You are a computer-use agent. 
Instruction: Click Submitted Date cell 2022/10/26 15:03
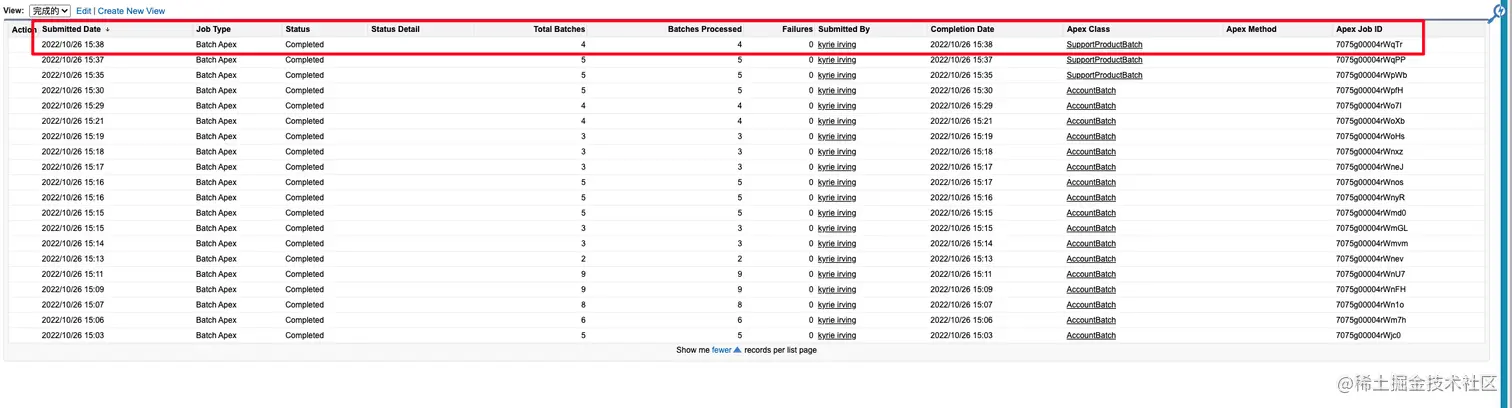click(73, 336)
